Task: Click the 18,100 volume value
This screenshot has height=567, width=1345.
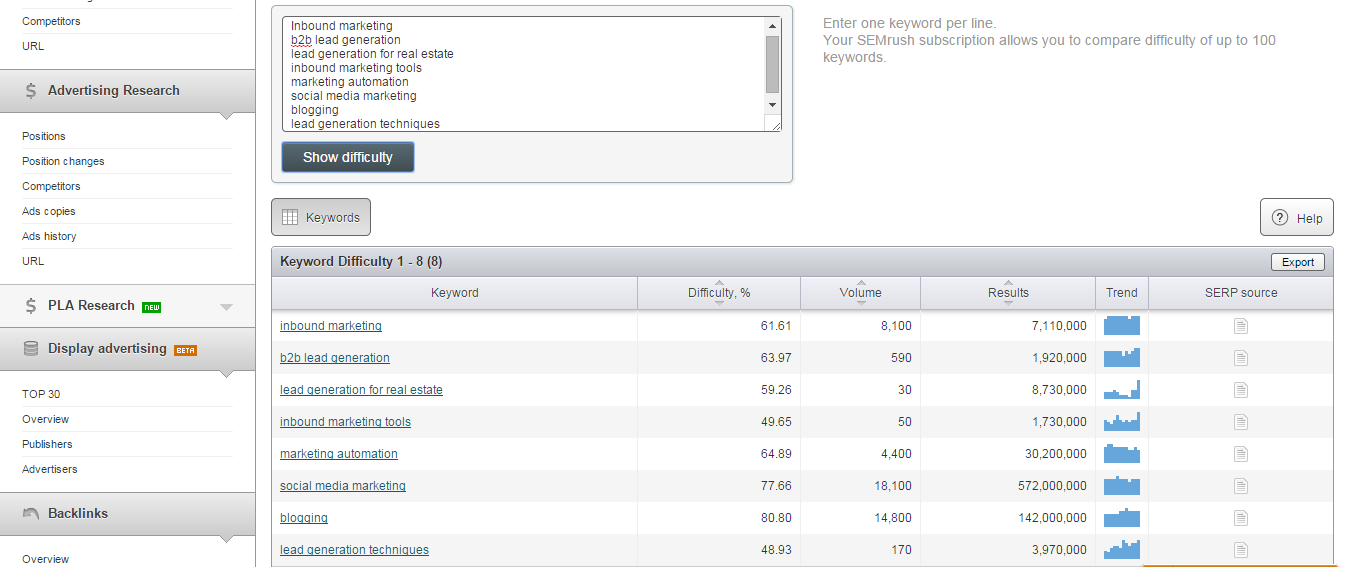Action: point(893,486)
